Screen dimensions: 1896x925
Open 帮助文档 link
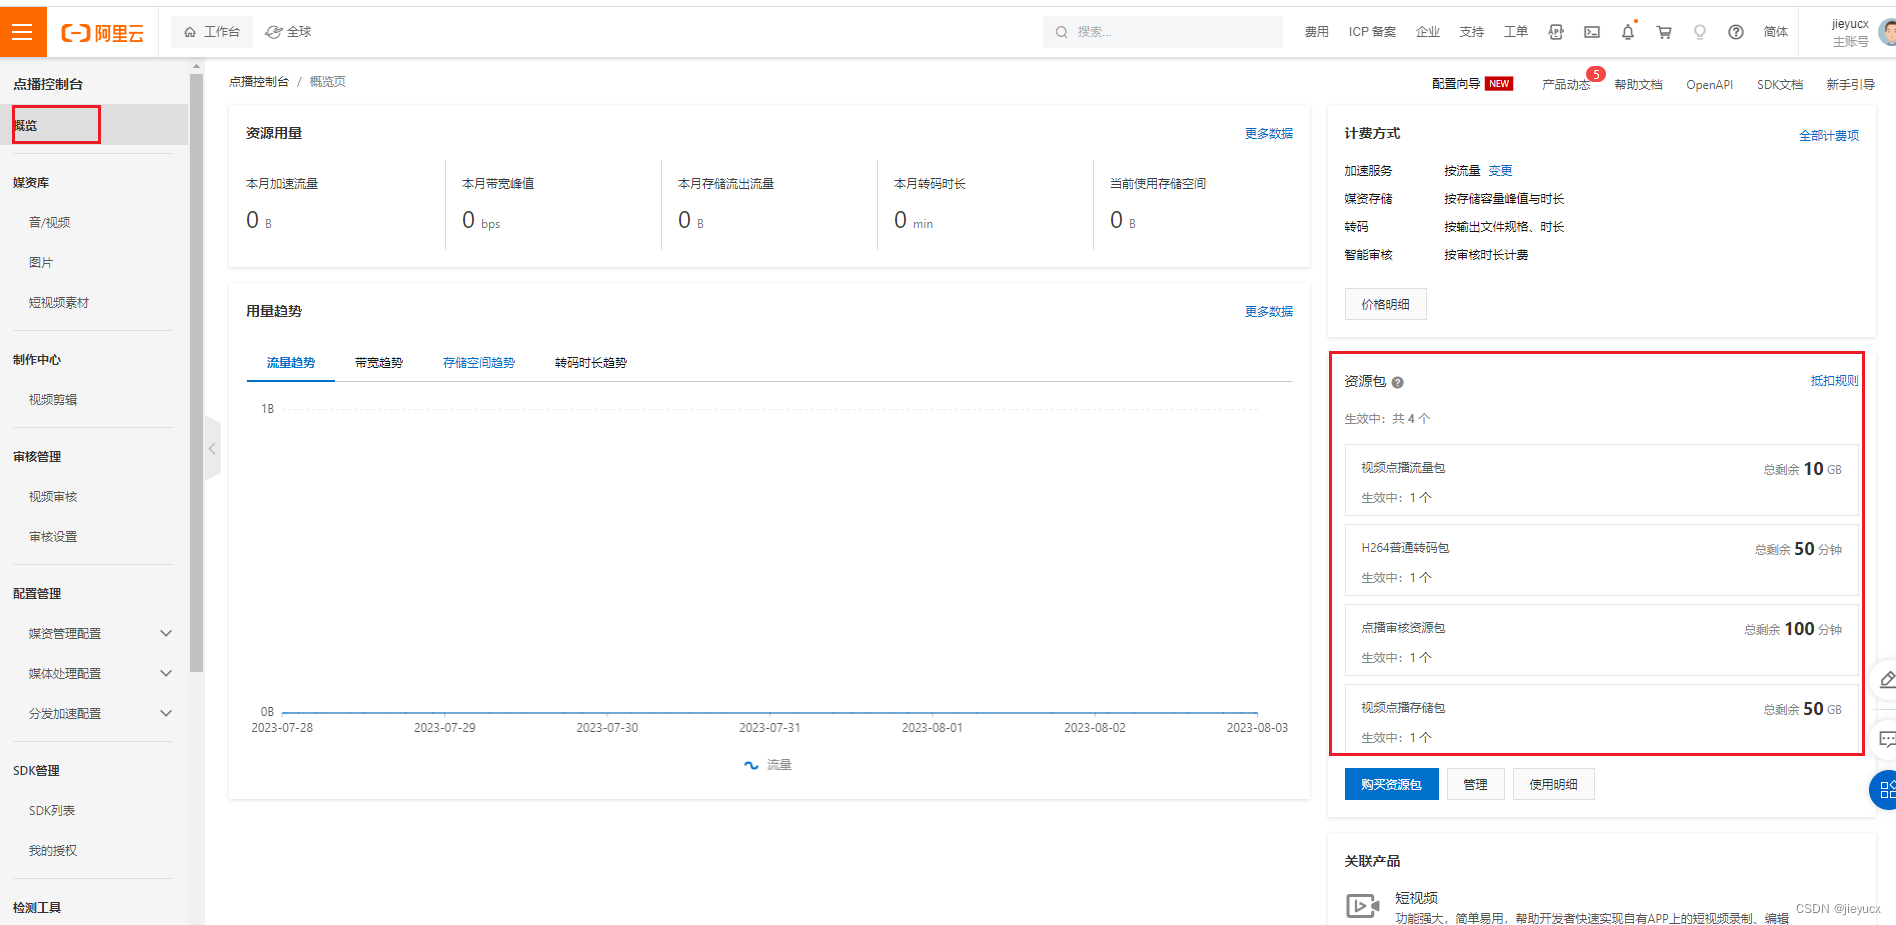click(x=1638, y=84)
